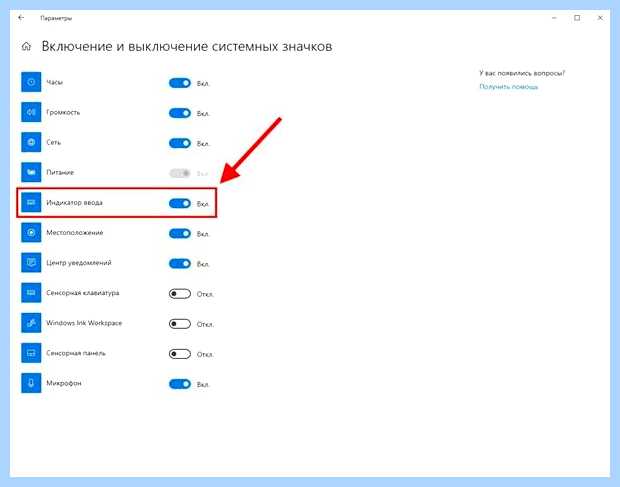Click the Сеть label text
The width and height of the screenshot is (620, 487).
(54, 142)
